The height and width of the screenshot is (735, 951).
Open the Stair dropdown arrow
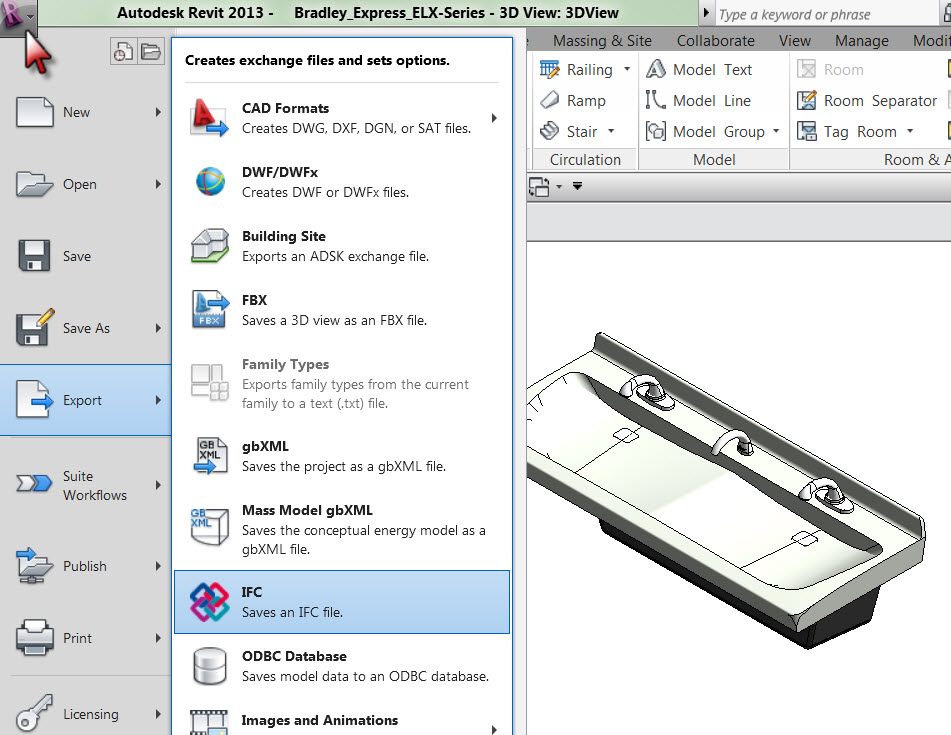[611, 130]
